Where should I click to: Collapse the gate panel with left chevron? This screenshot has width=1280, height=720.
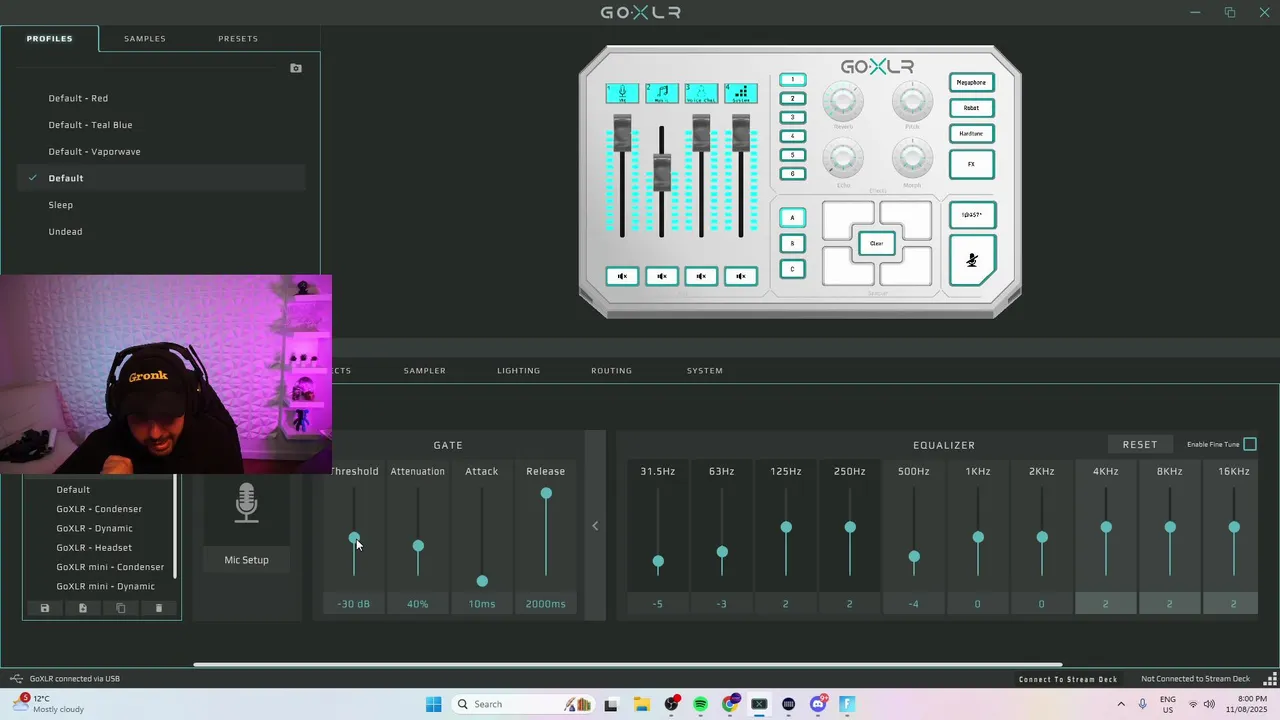coord(595,526)
